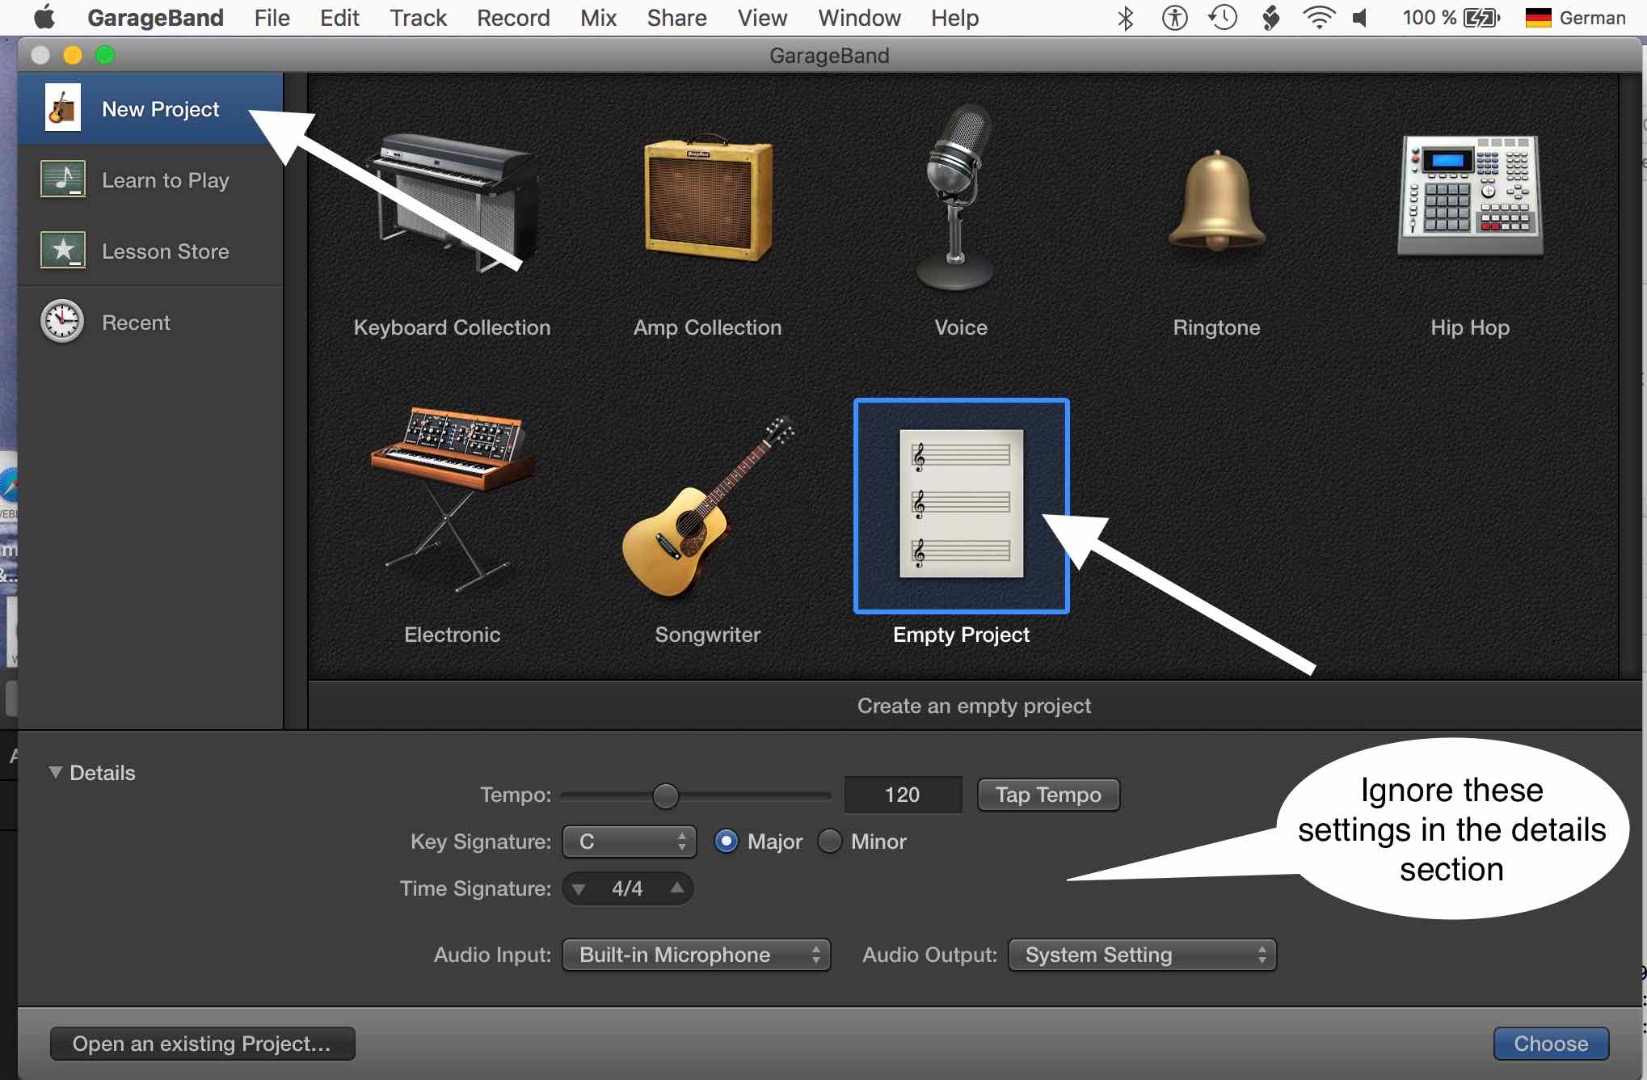Select the Minor key radio button
Image resolution: width=1647 pixels, height=1080 pixels.
[830, 842]
